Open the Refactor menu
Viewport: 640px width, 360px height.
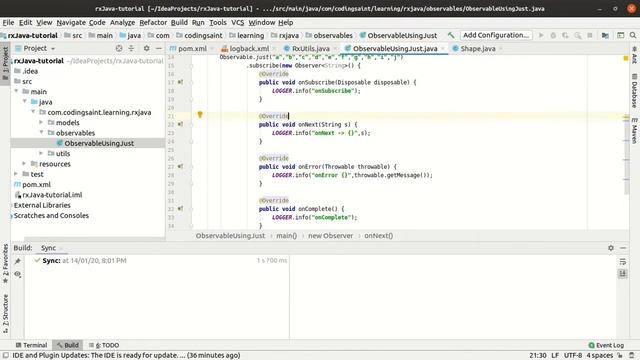[153, 22]
